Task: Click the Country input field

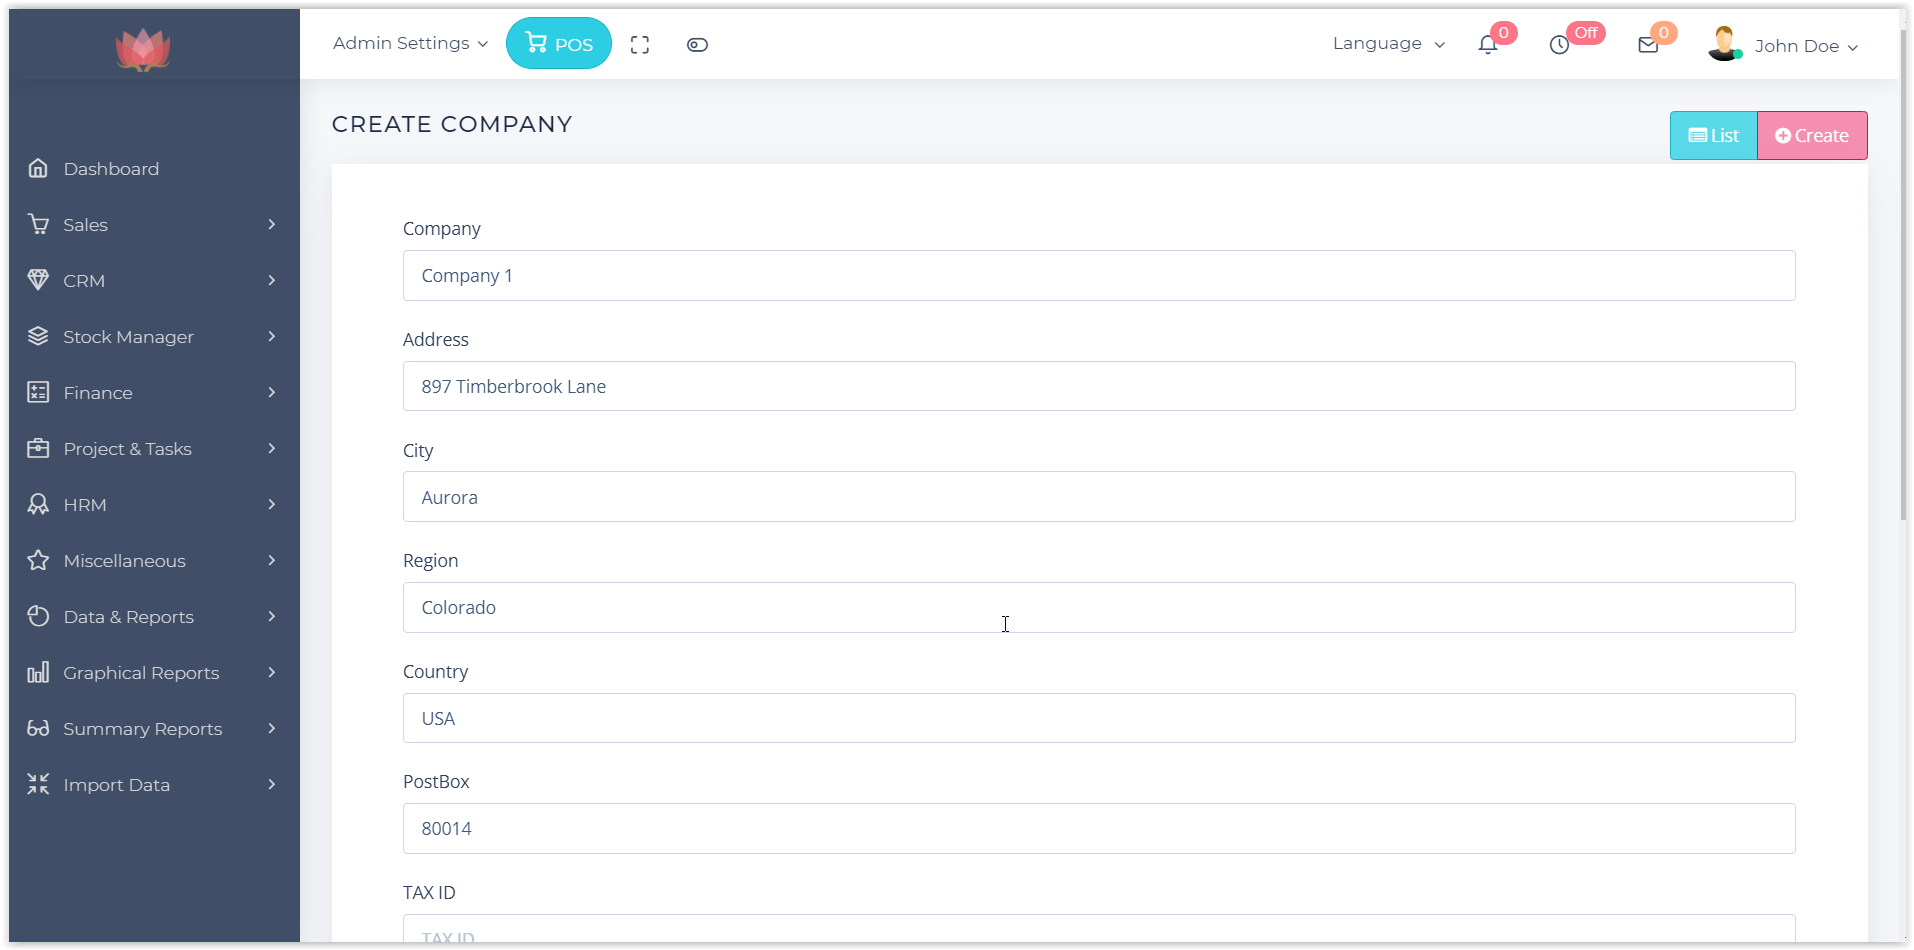Action: coord(1099,718)
